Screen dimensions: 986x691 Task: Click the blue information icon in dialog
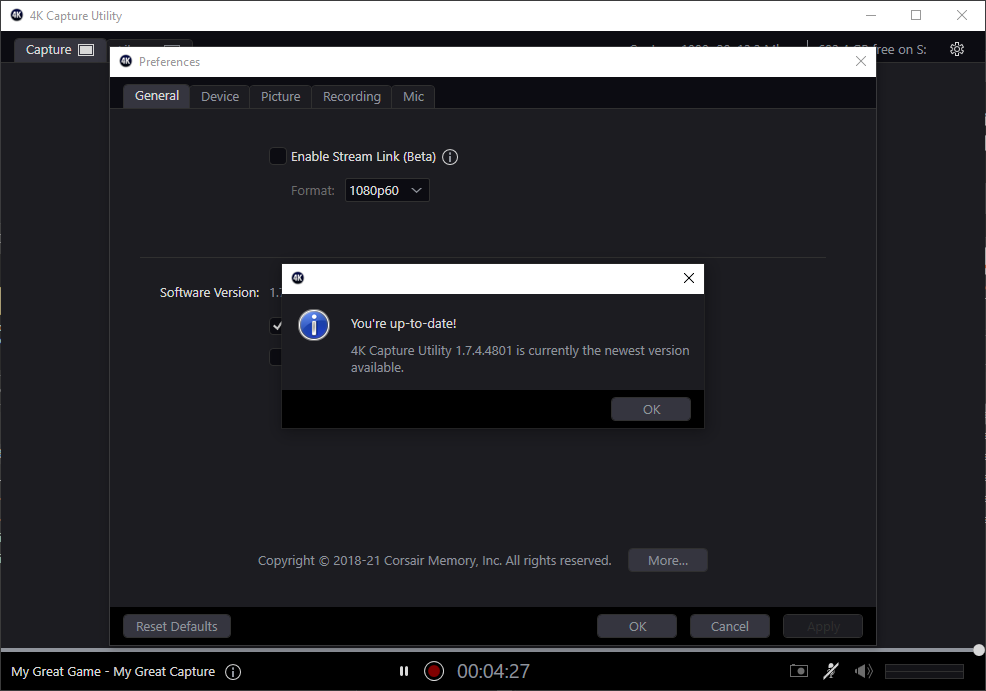click(314, 325)
